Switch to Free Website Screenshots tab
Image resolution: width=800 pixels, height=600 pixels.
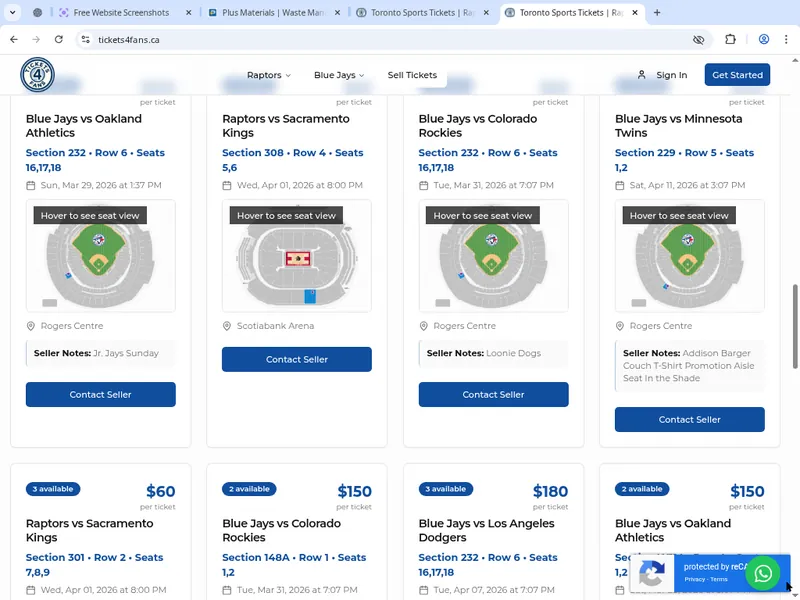tap(121, 13)
